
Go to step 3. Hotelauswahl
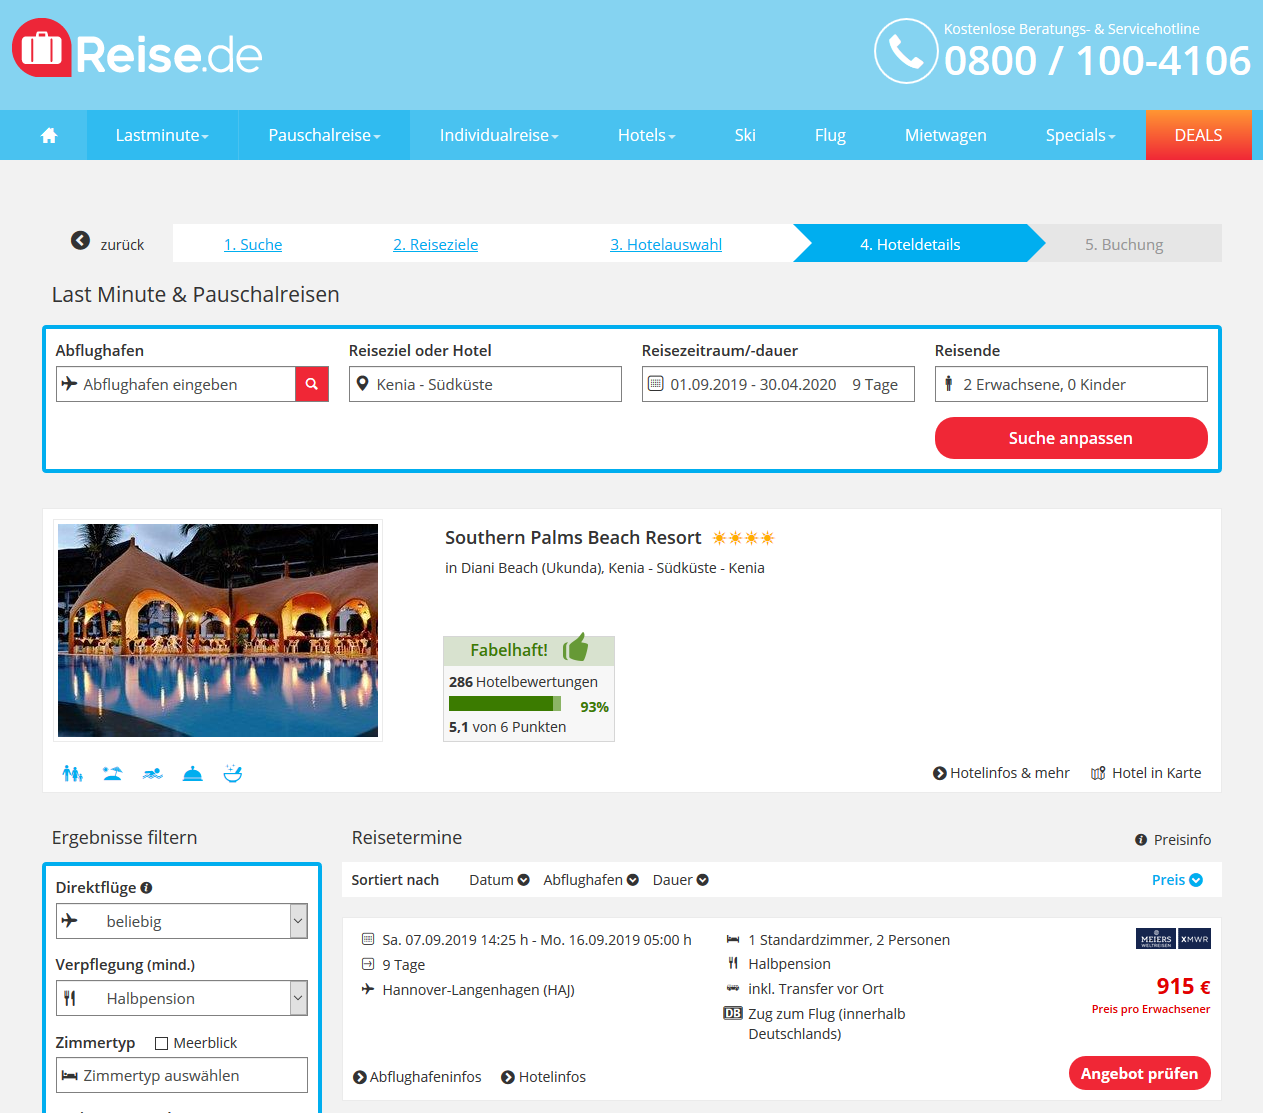pos(666,244)
